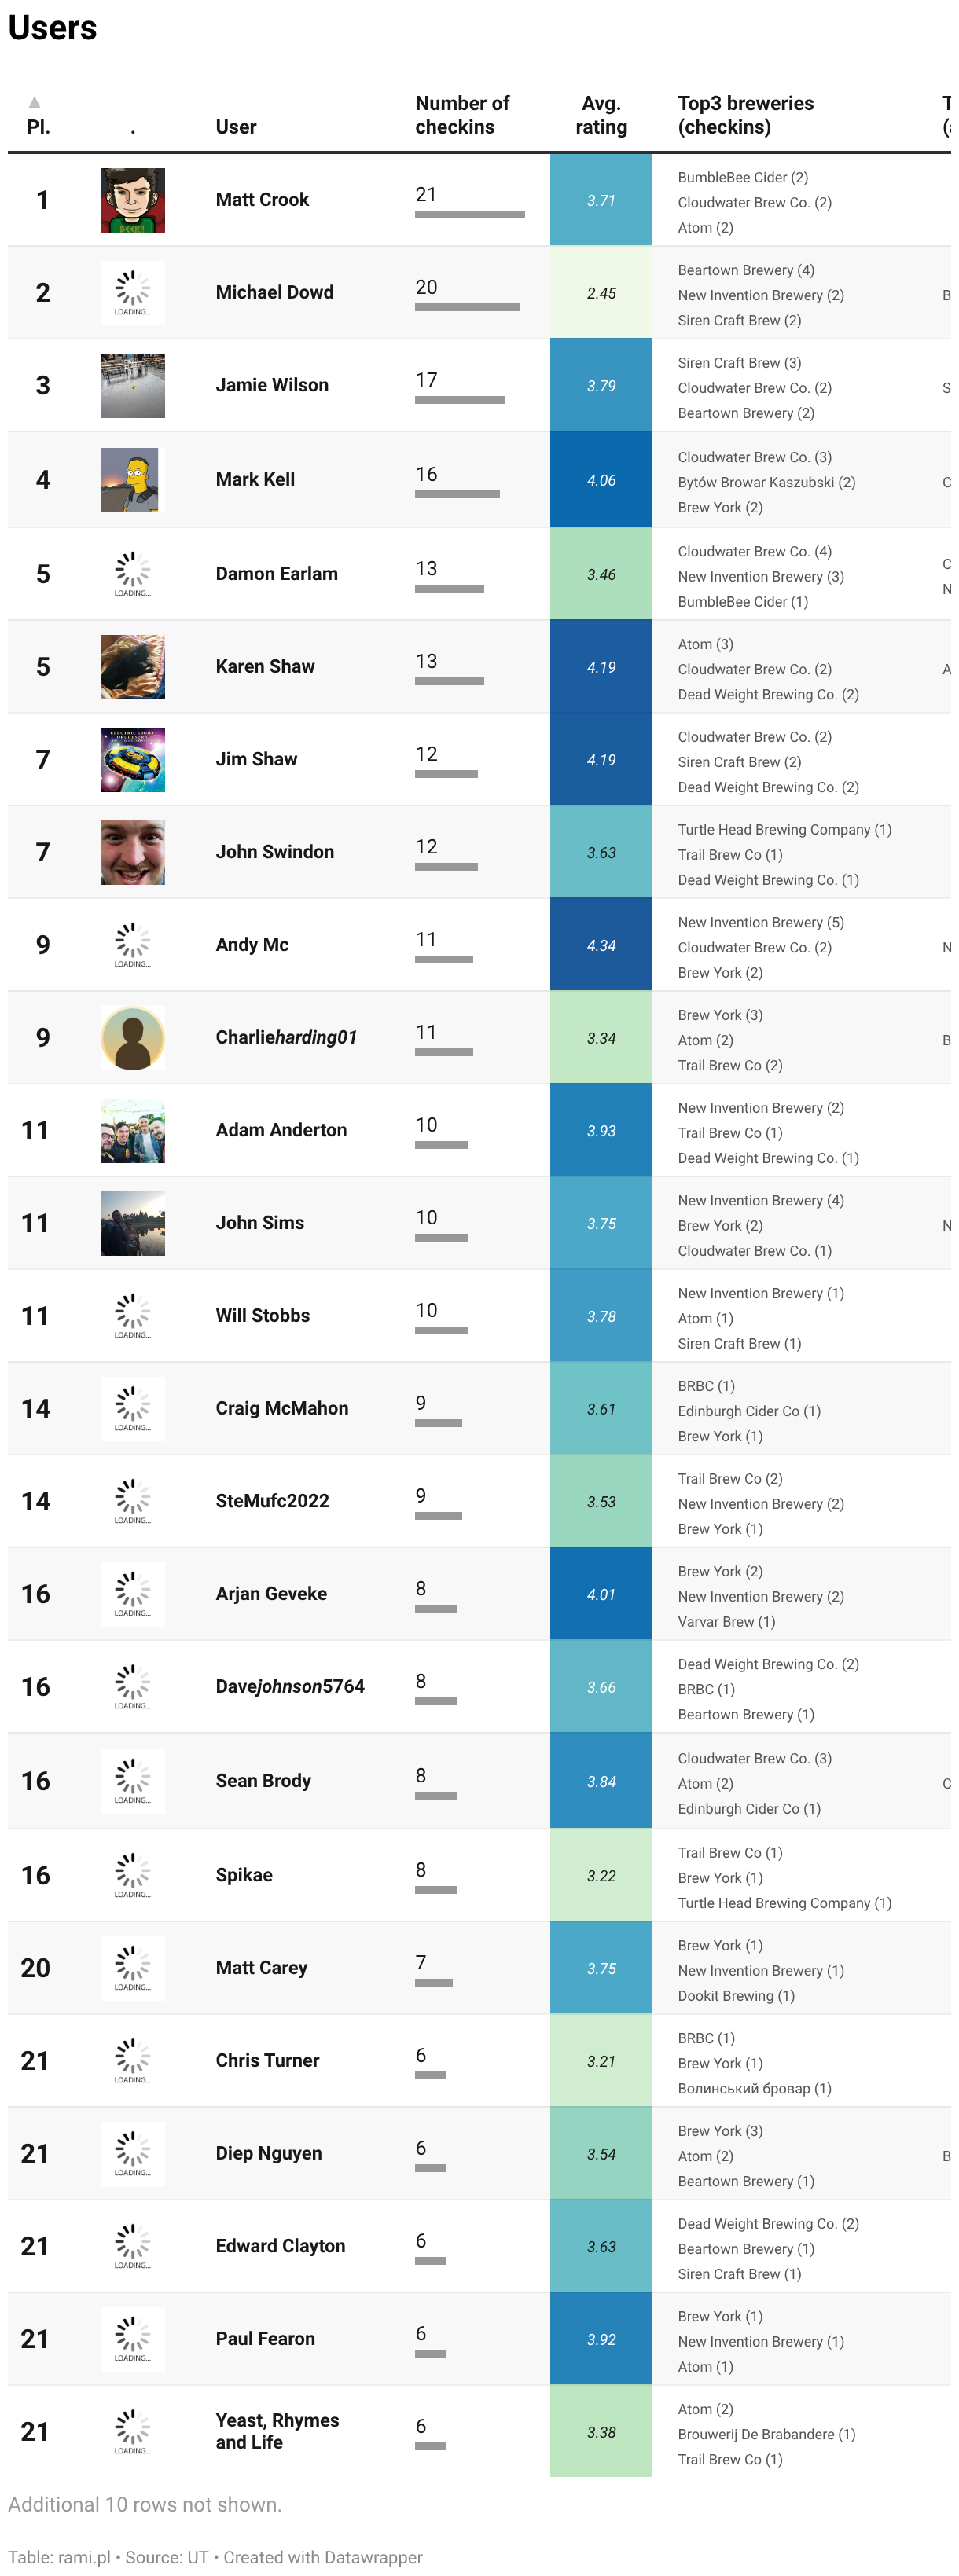The height and width of the screenshot is (2576, 959).
Task: Click Adam Anderton's group photo avatar
Action: pyautogui.click(x=132, y=1131)
